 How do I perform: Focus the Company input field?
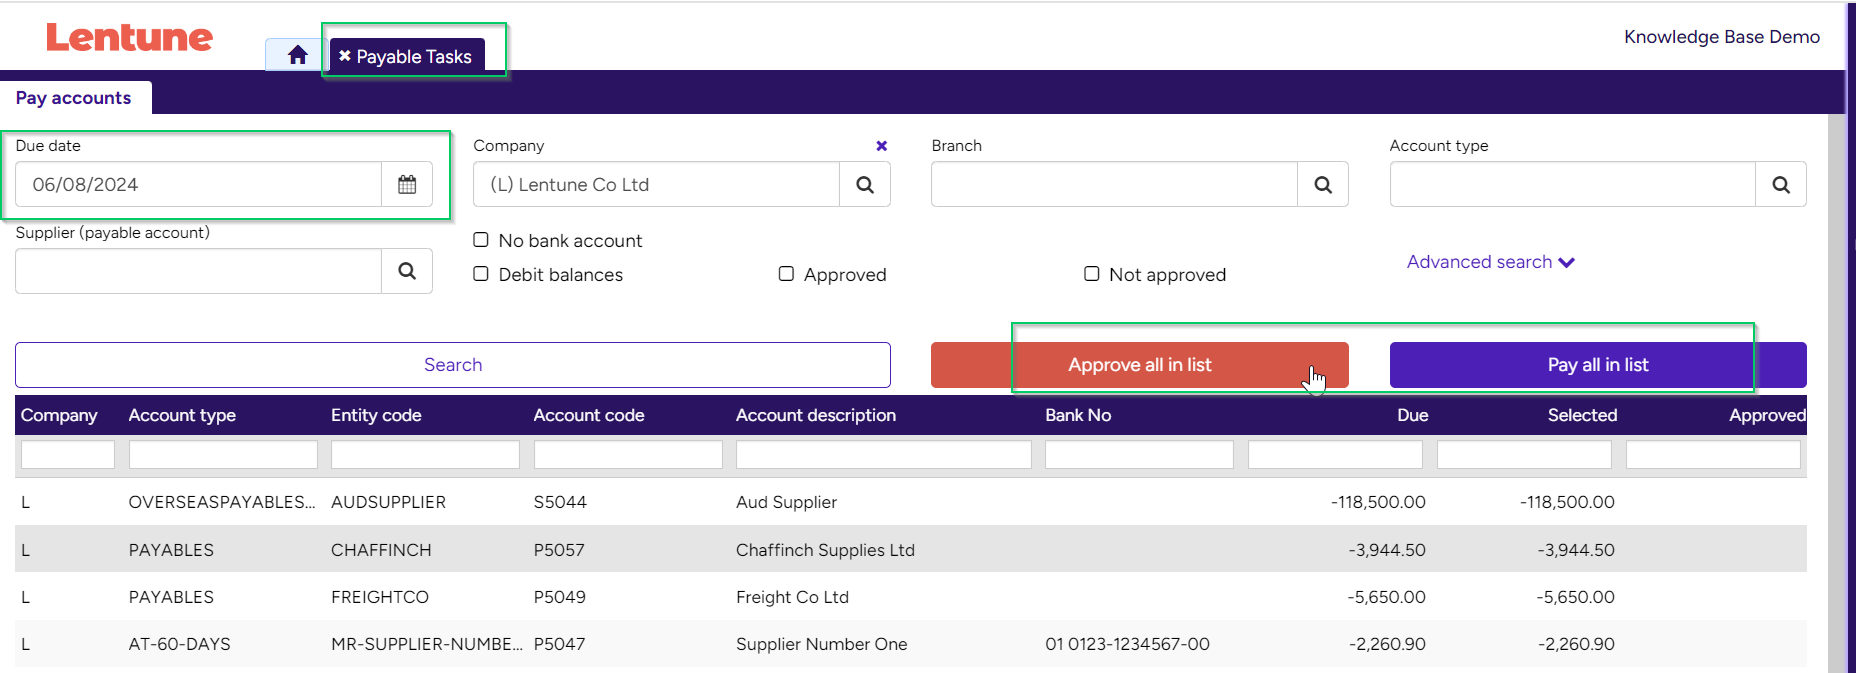pos(657,184)
